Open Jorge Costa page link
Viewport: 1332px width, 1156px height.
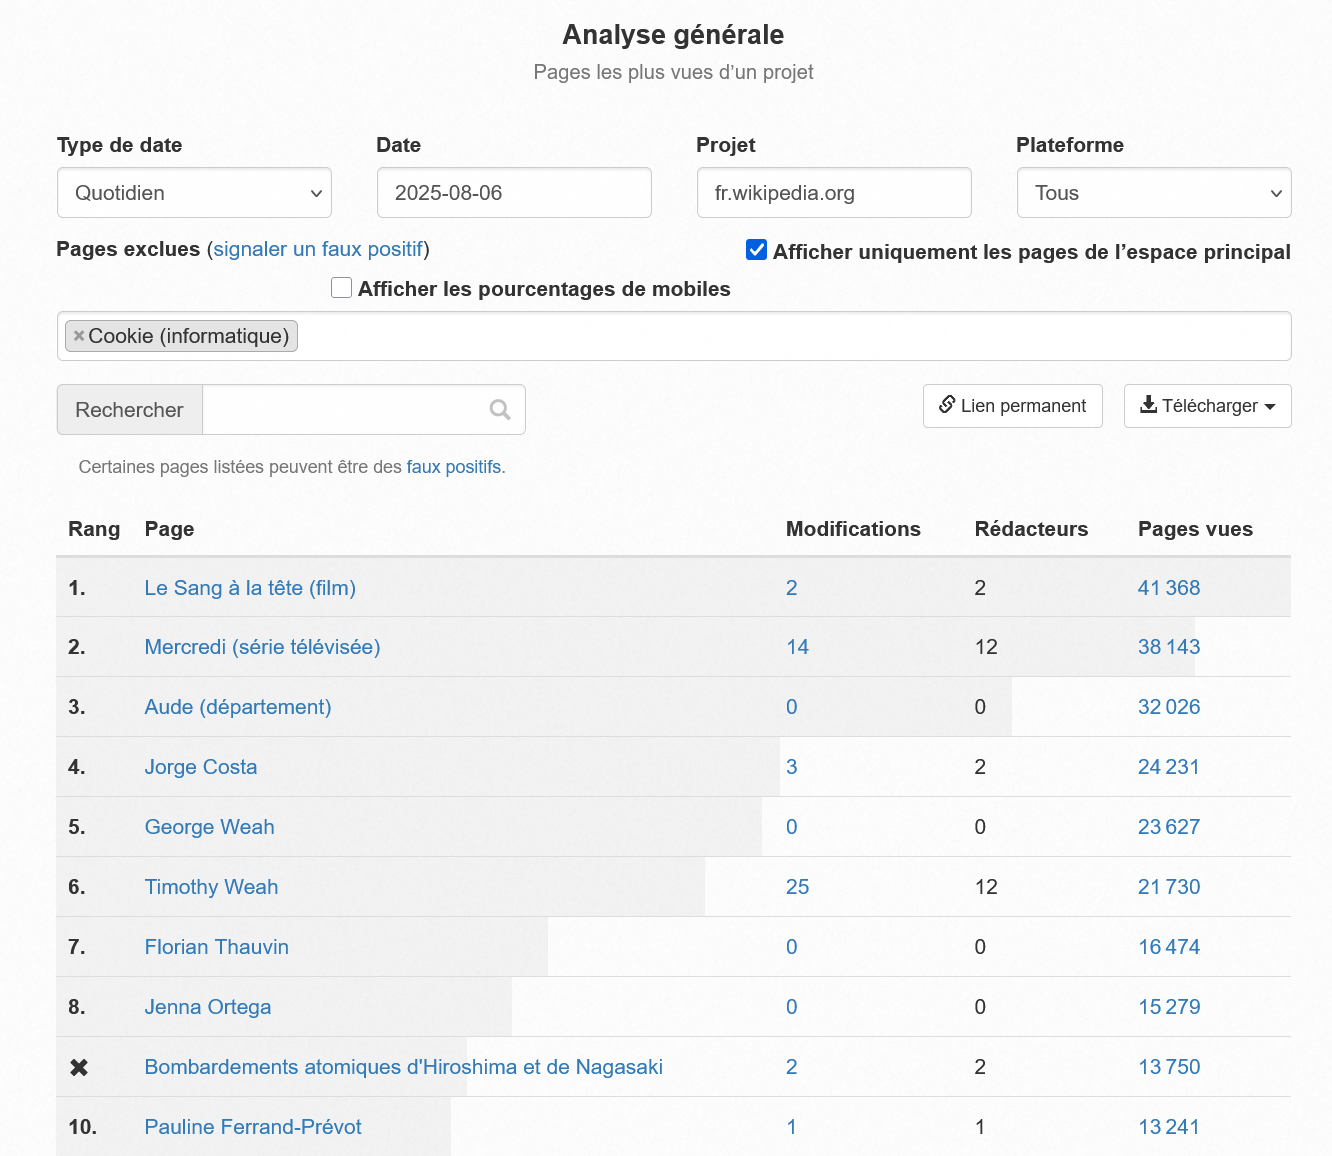point(201,767)
